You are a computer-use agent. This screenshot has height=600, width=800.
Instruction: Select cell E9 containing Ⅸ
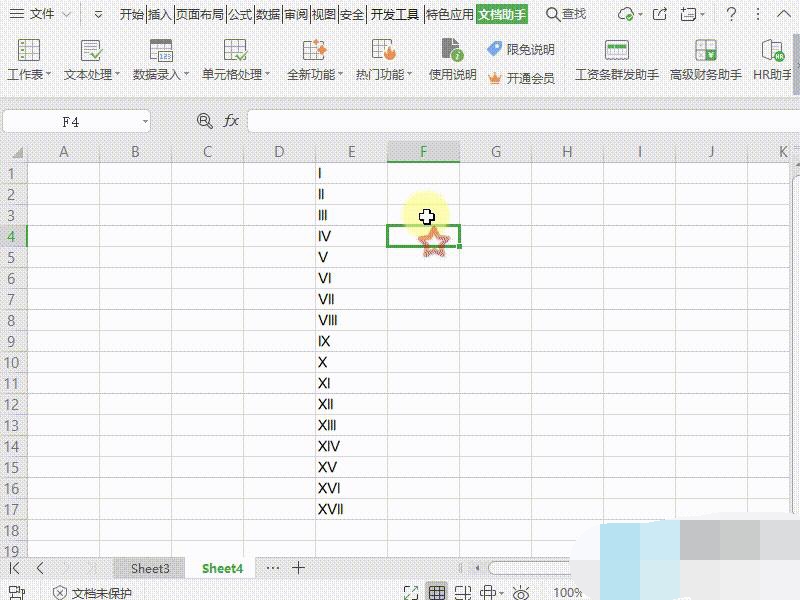pos(351,341)
